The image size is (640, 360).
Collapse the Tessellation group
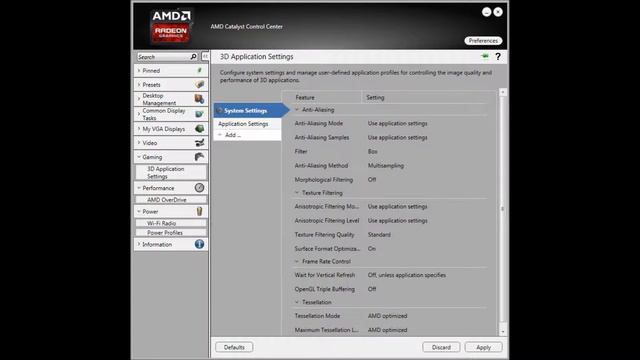coord(297,302)
